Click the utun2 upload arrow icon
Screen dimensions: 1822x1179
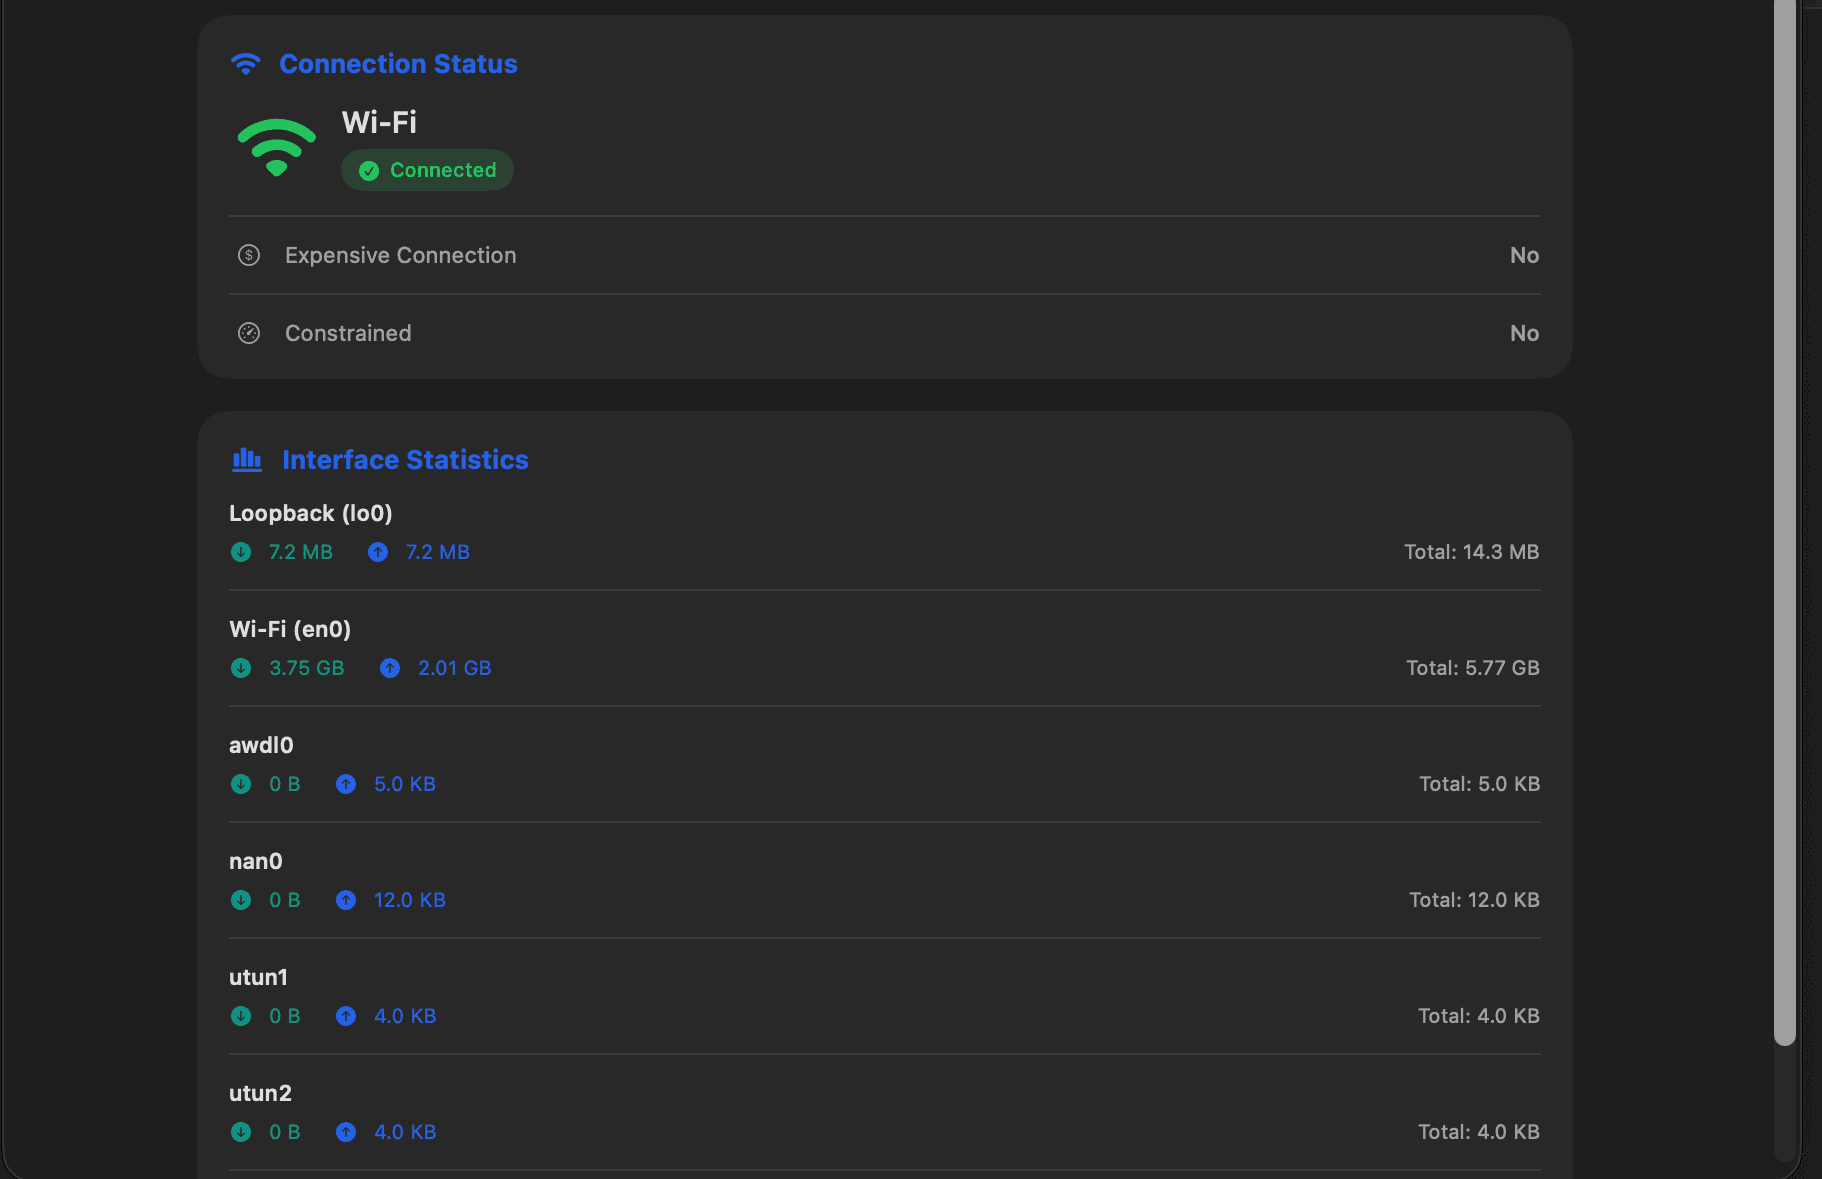click(x=346, y=1132)
